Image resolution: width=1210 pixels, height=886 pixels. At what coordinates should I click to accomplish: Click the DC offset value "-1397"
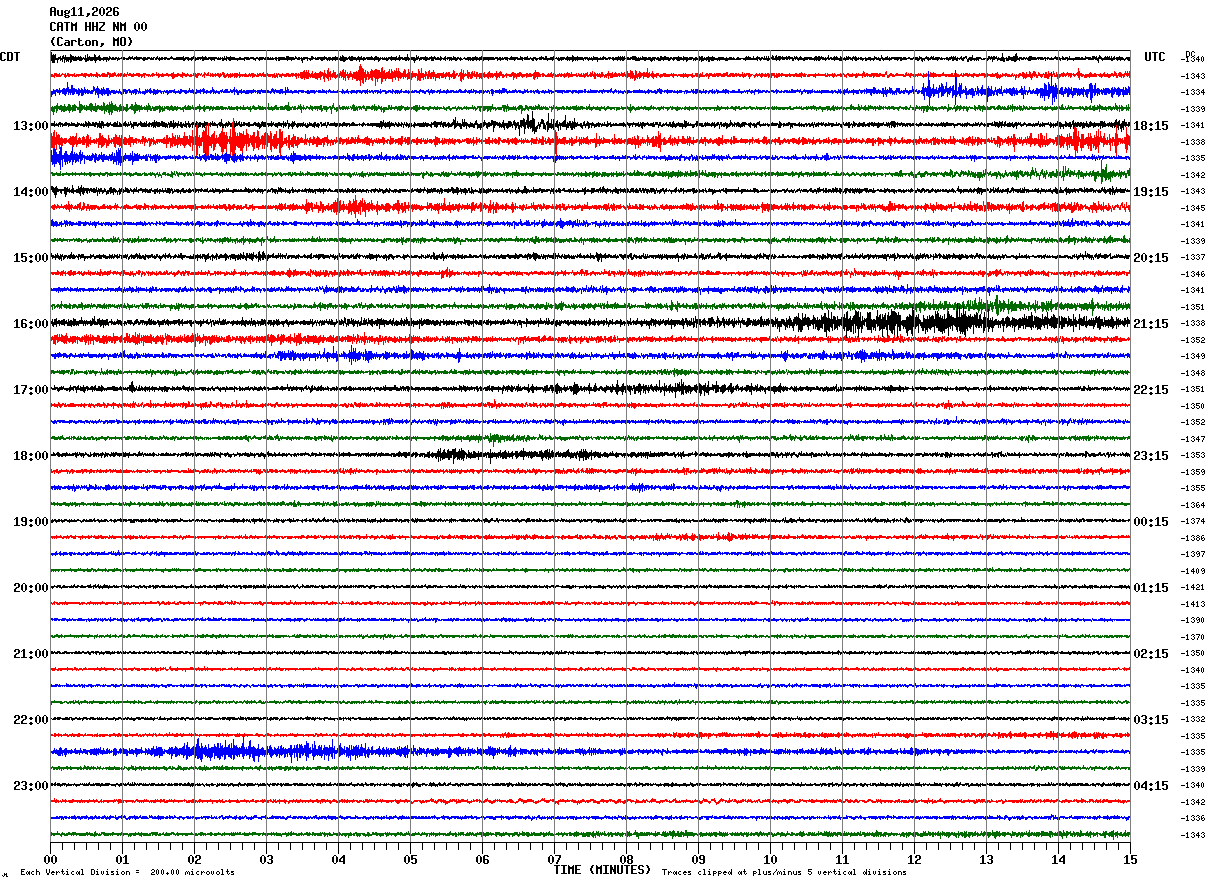1193,554
